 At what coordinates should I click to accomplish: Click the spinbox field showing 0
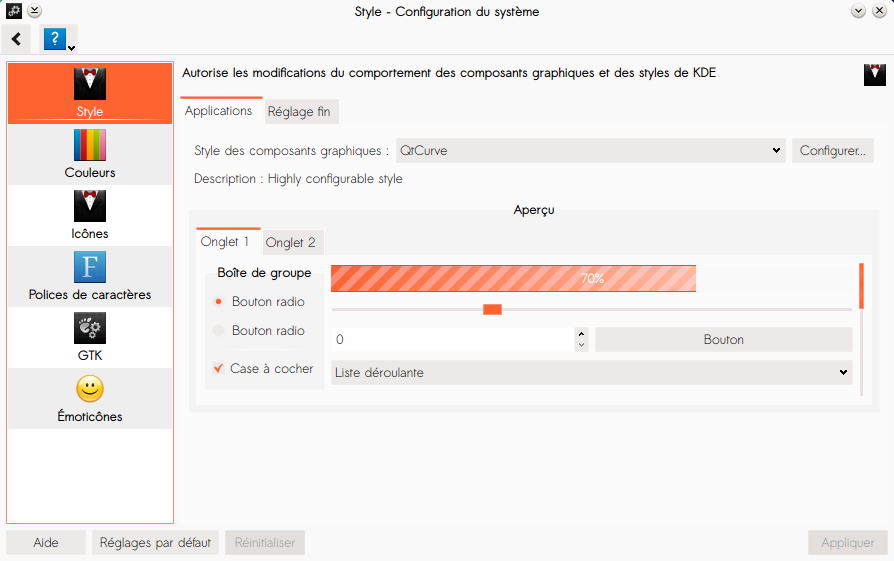453,339
